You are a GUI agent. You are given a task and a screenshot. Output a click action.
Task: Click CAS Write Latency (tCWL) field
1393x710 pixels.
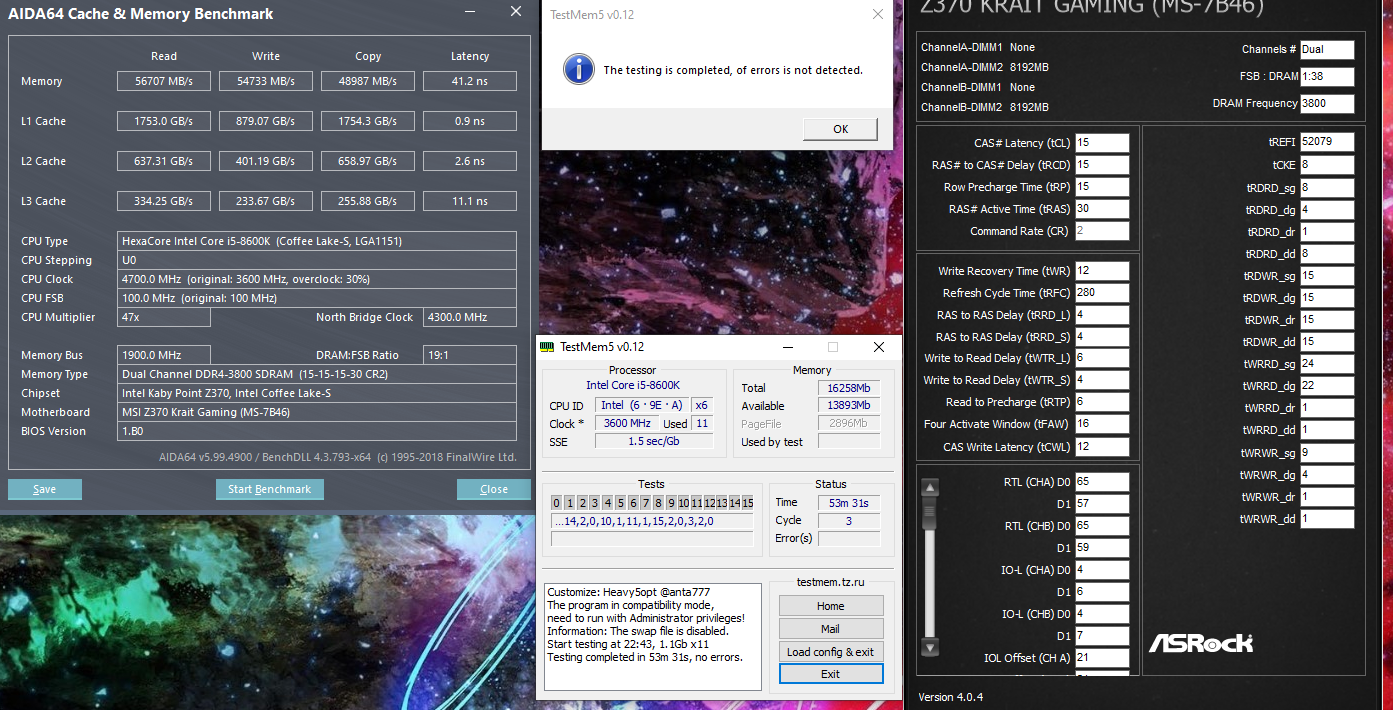click(x=1102, y=446)
